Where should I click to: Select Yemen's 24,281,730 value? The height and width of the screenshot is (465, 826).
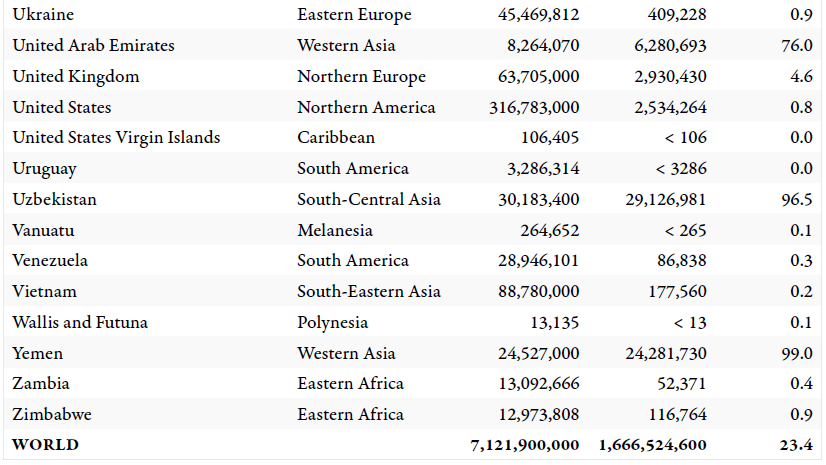(x=666, y=353)
